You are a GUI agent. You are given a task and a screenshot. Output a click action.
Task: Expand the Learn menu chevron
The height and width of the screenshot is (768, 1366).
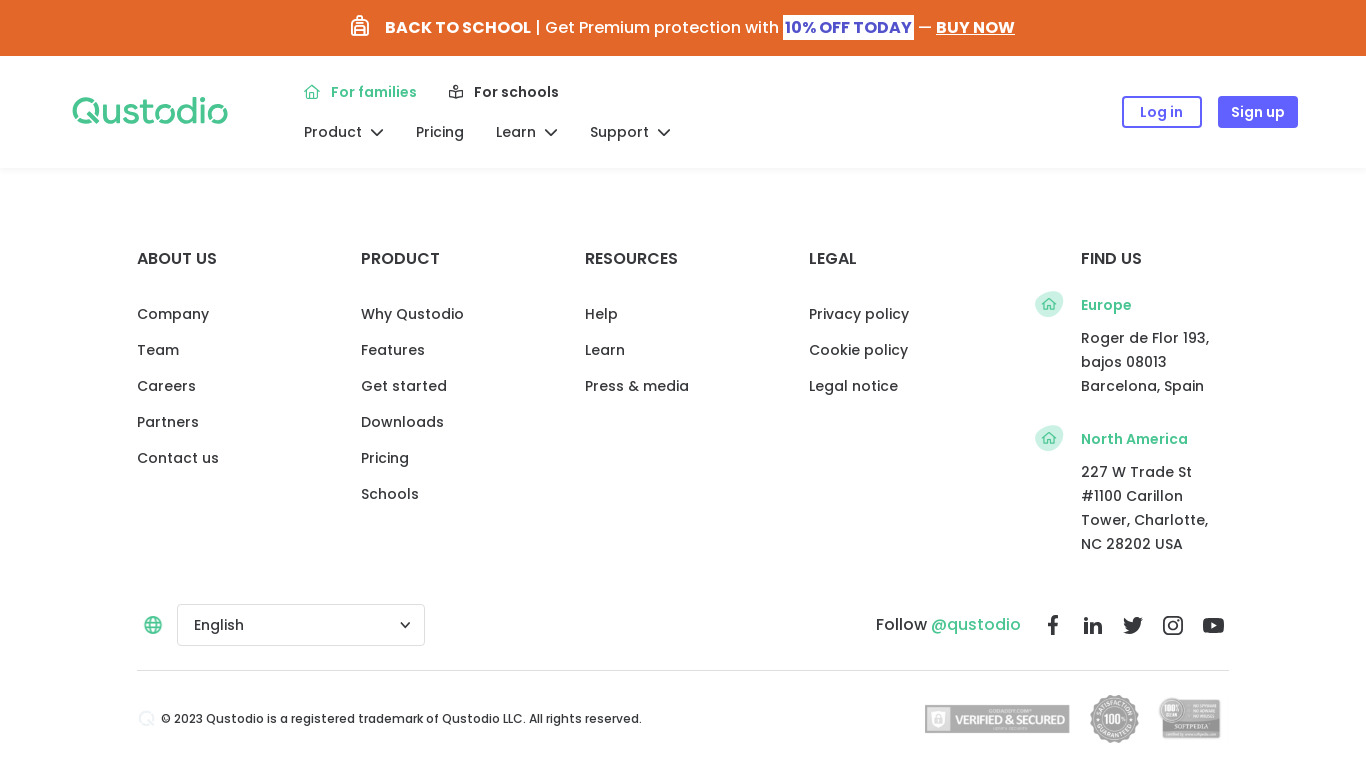point(551,133)
